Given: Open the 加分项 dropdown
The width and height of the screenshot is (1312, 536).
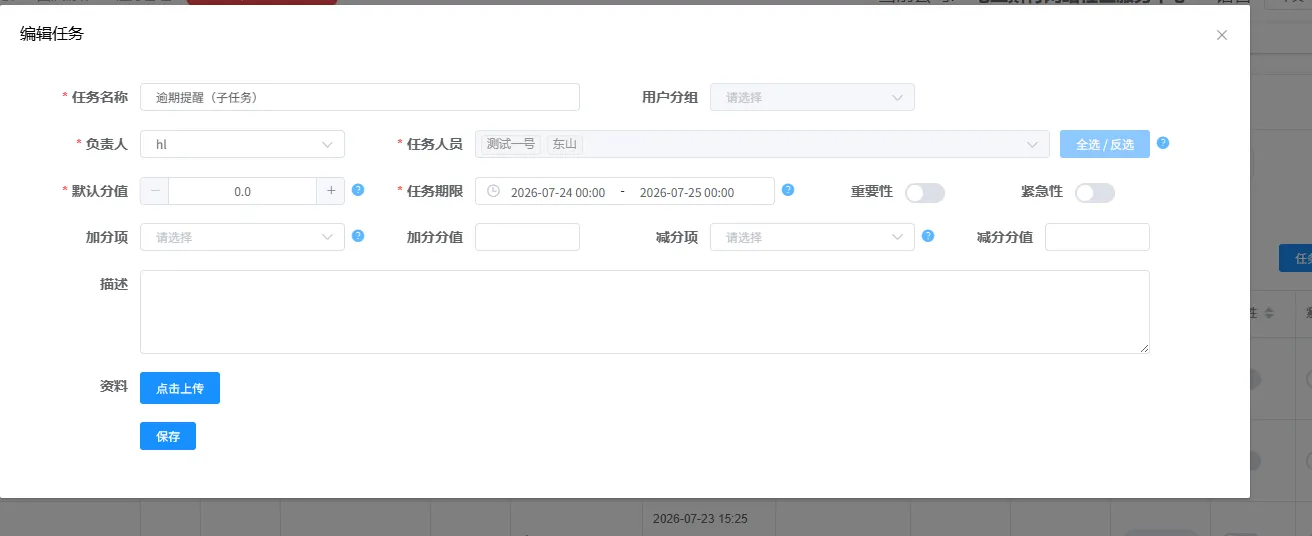Looking at the screenshot, I should click(242, 237).
